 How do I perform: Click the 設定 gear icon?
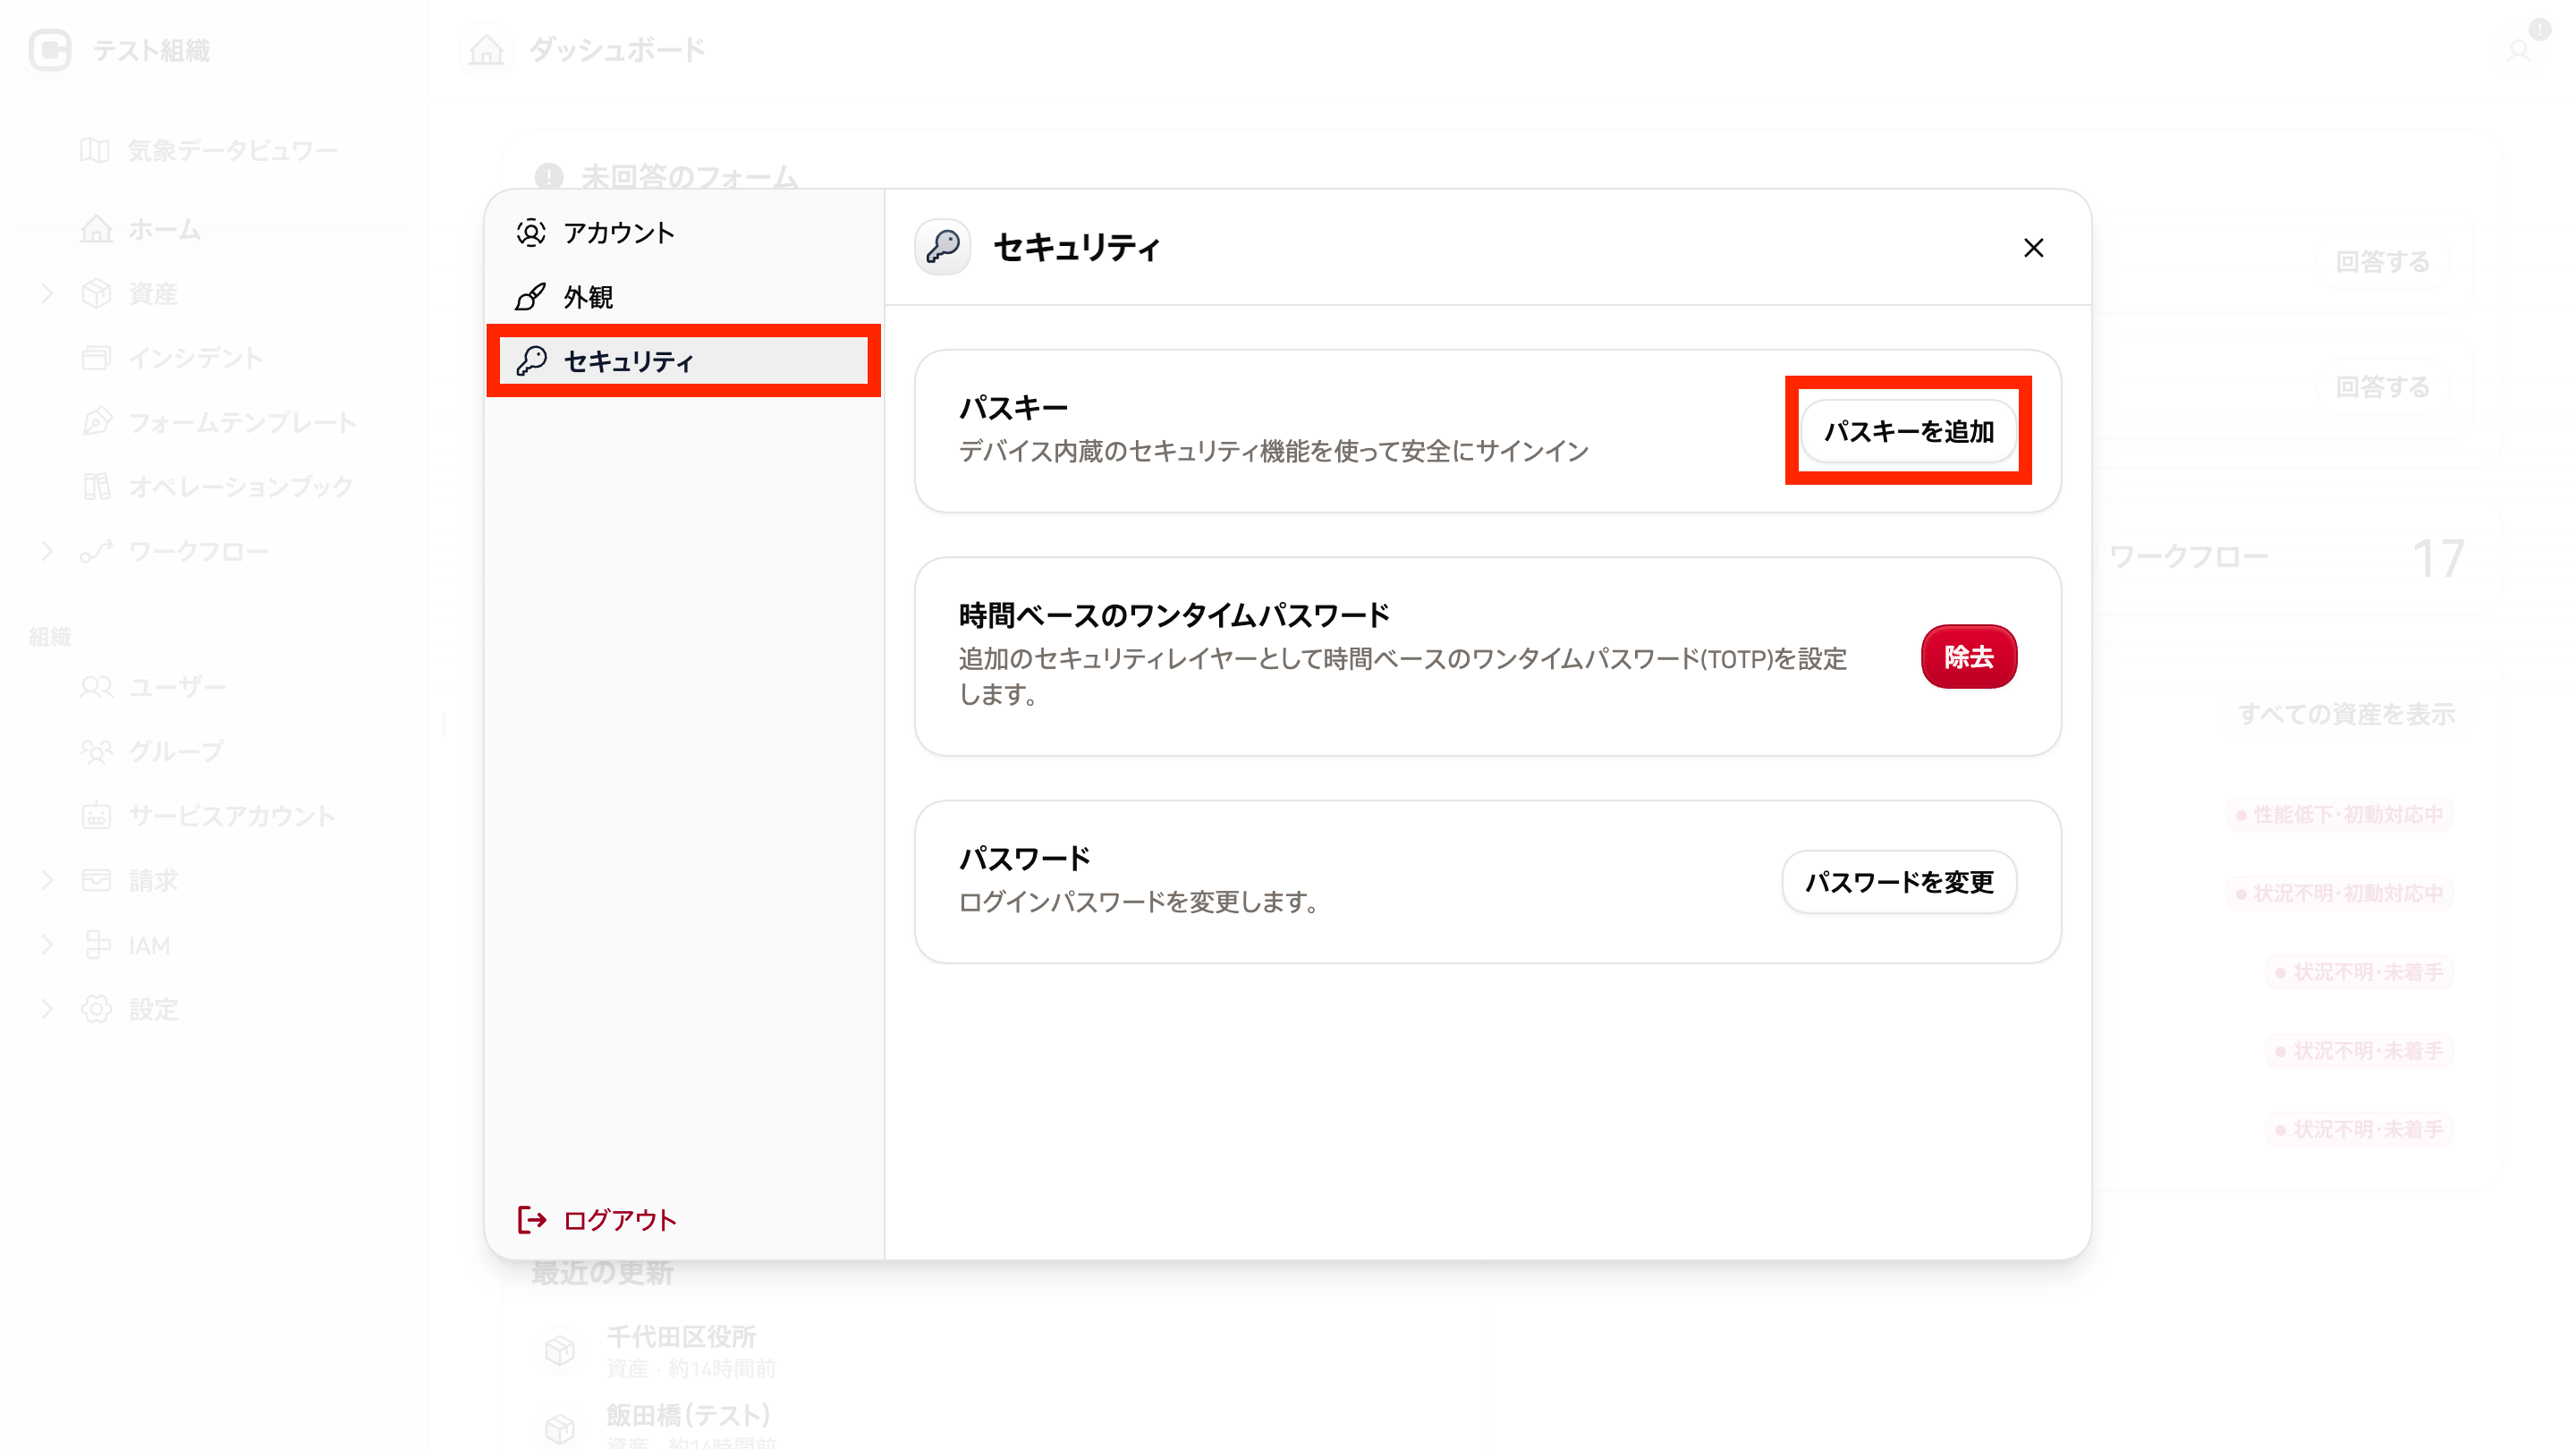tap(96, 1009)
